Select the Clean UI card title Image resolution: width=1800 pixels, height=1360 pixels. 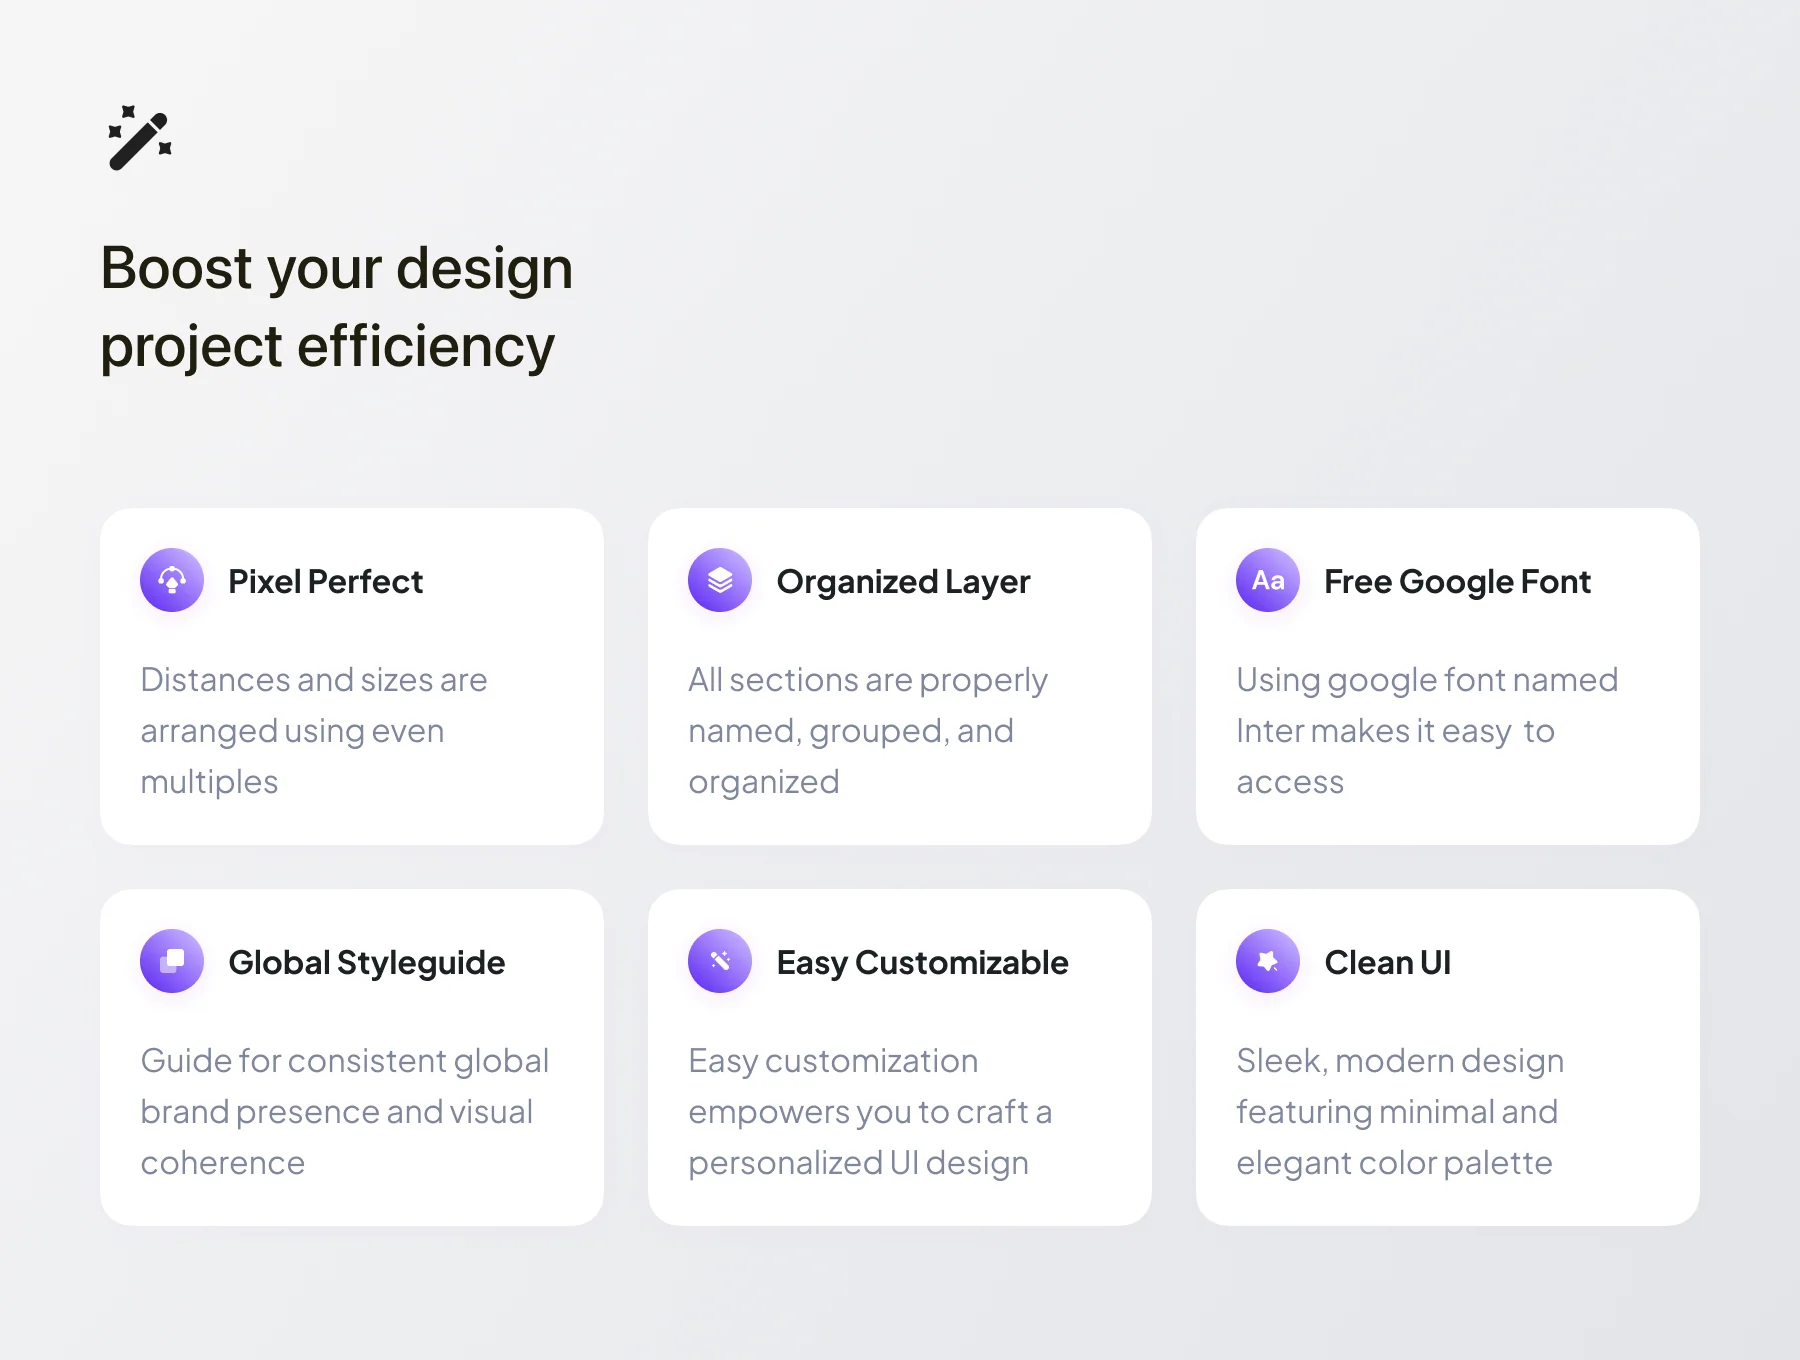pos(1387,962)
